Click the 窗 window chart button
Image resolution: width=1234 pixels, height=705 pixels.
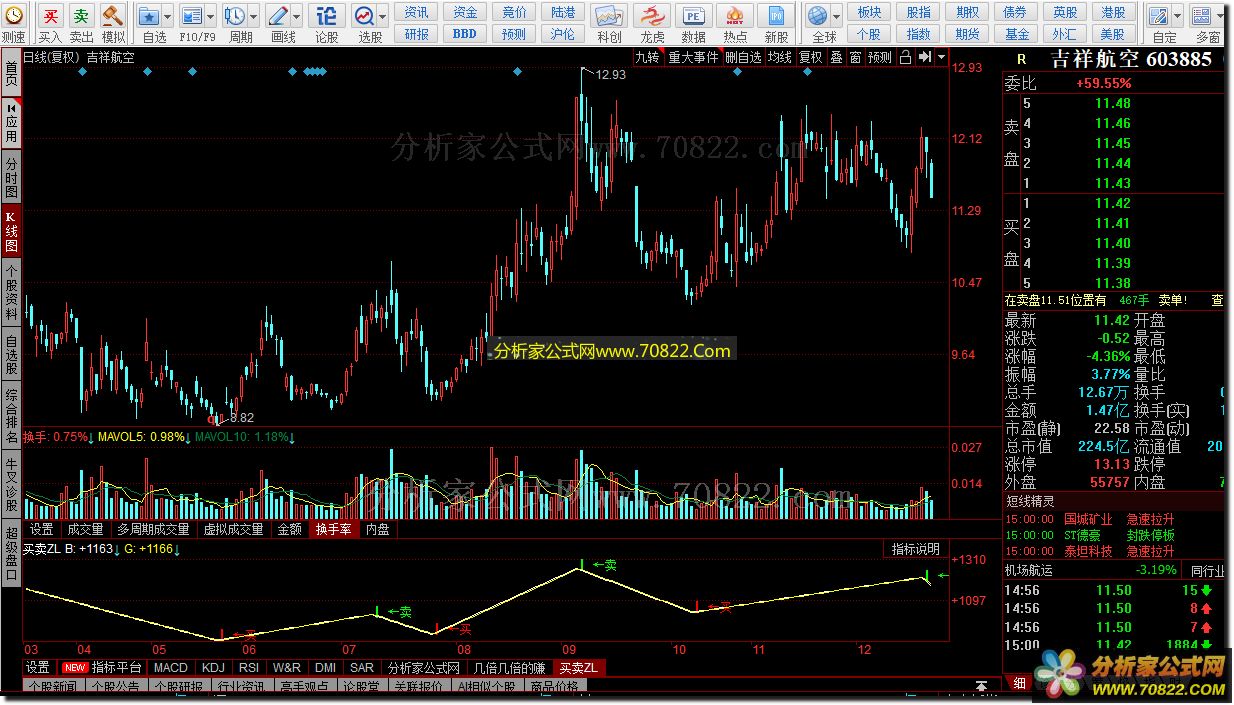(x=855, y=57)
